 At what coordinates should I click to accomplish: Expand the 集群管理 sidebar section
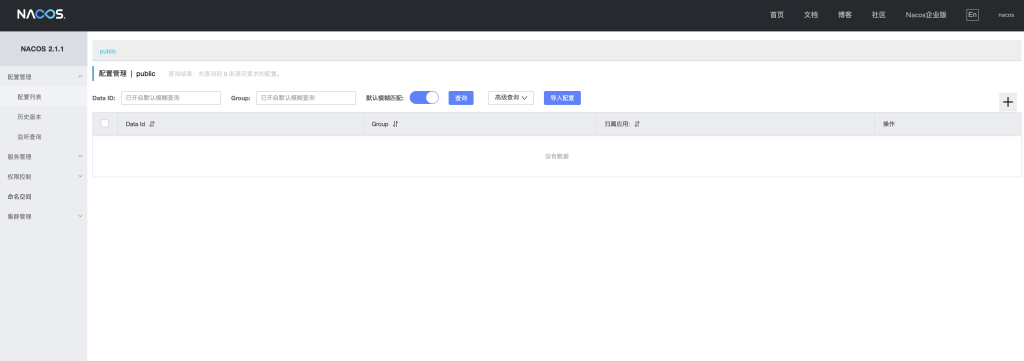(x=43, y=217)
